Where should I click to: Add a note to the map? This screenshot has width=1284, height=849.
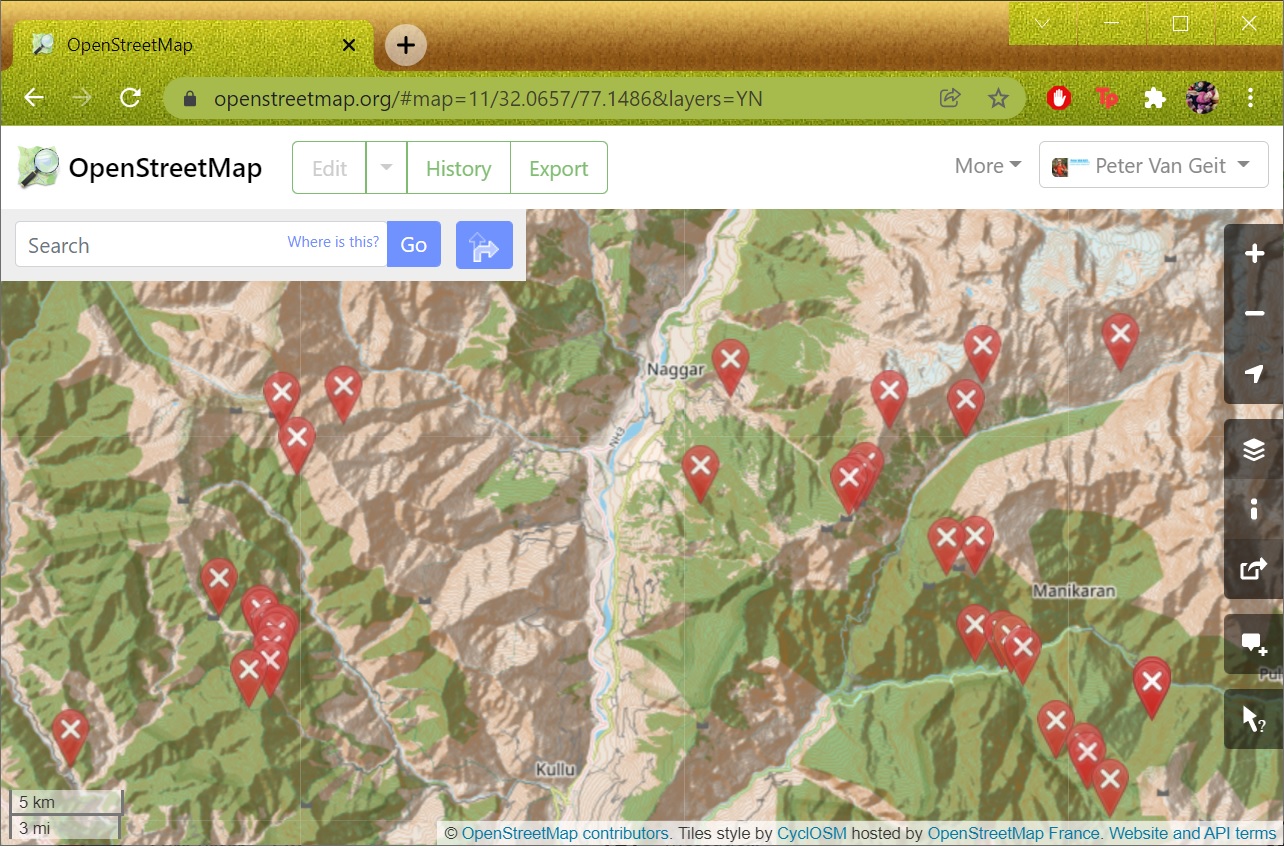pyautogui.click(x=1254, y=644)
